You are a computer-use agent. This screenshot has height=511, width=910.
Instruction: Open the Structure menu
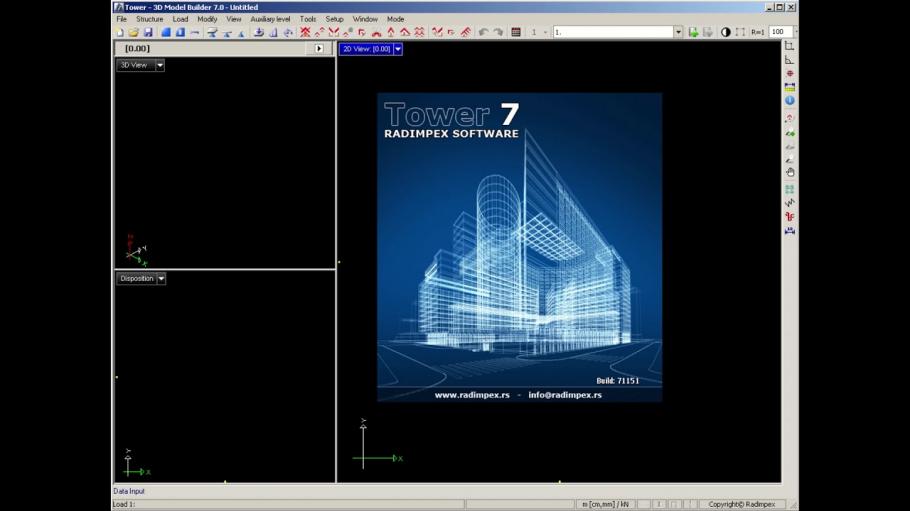pyautogui.click(x=150, y=19)
